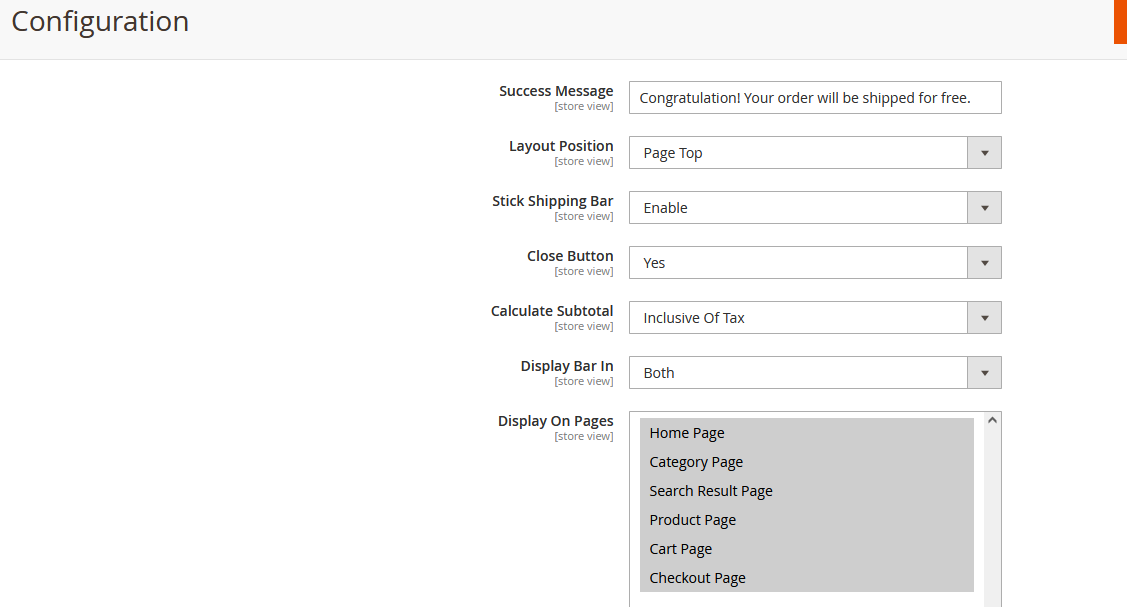Select Home Page in the pages list
This screenshot has width=1127, height=607.
point(806,433)
